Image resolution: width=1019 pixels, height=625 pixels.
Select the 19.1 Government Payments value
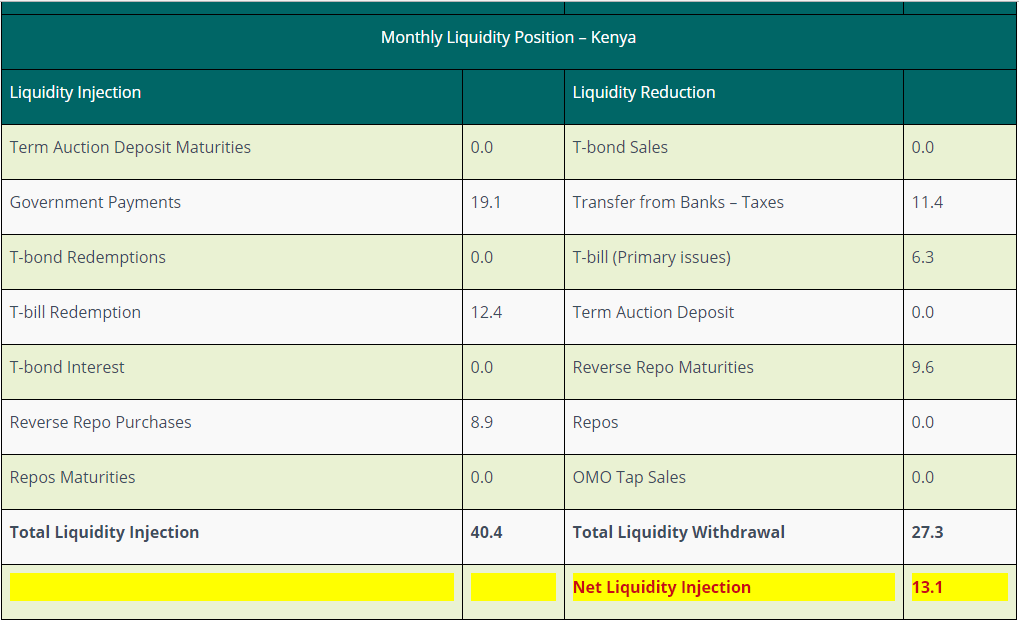click(486, 203)
